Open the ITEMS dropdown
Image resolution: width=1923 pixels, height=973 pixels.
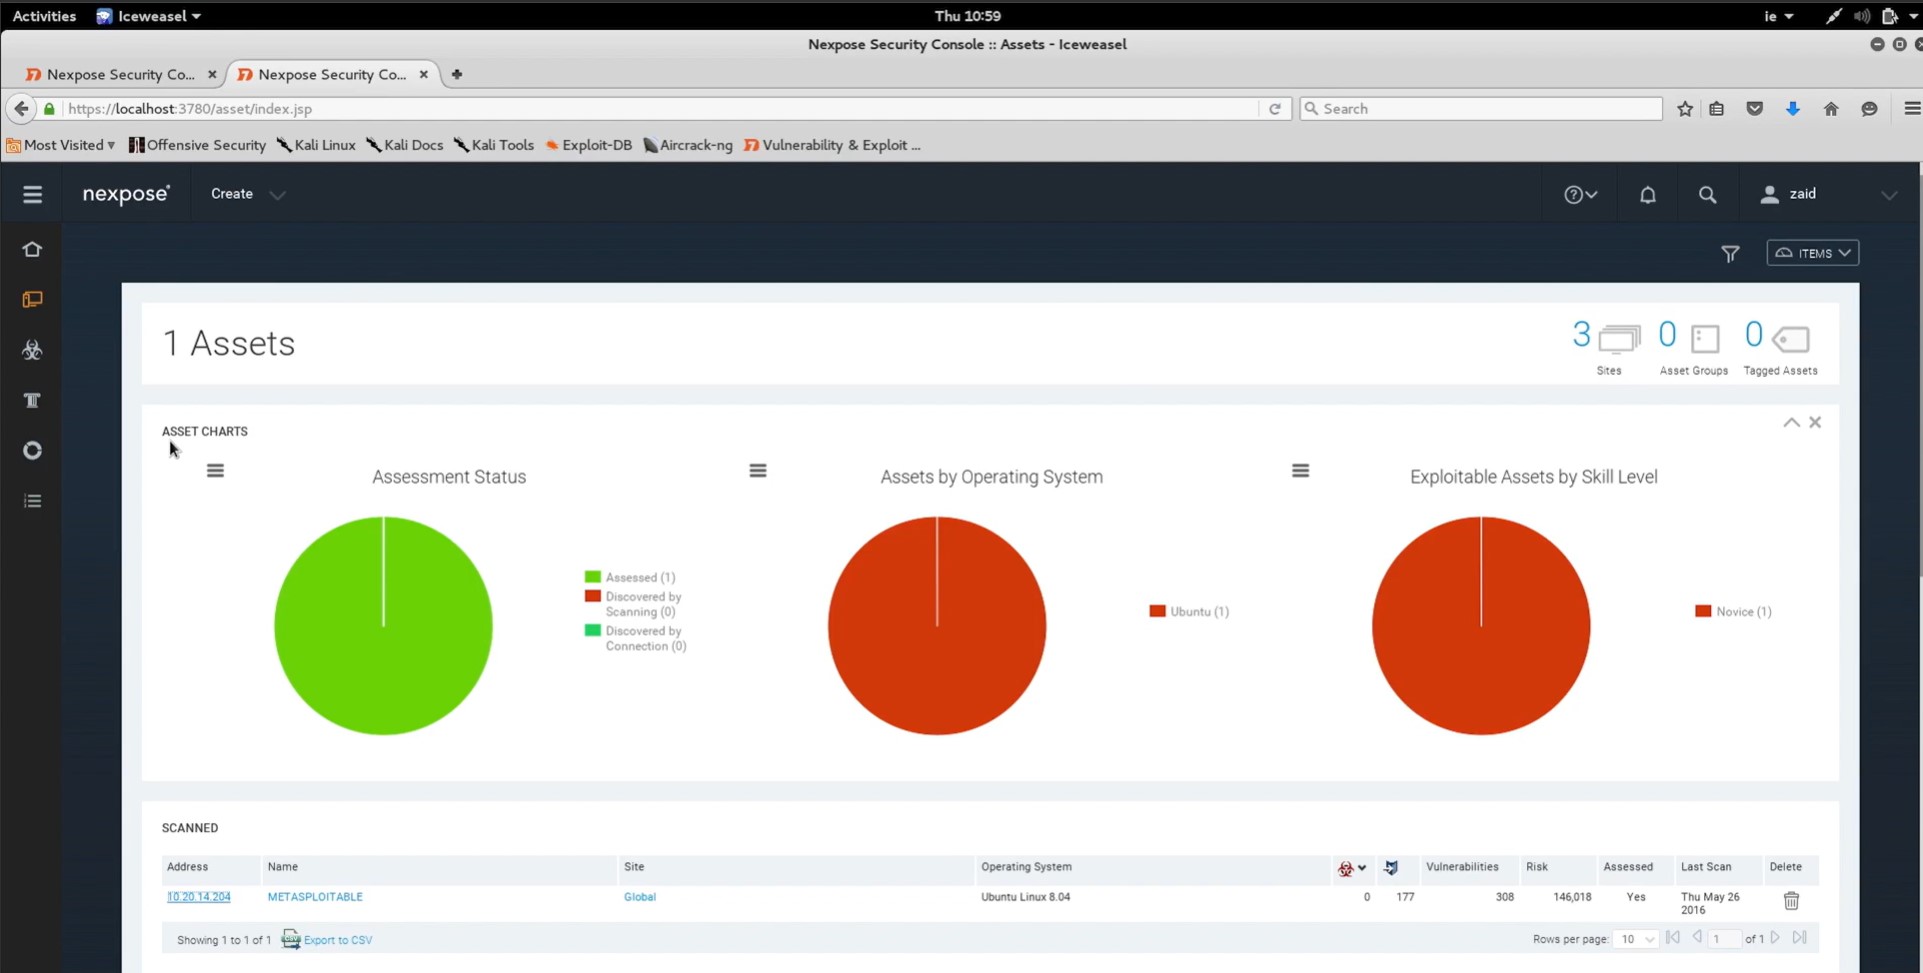click(1812, 253)
